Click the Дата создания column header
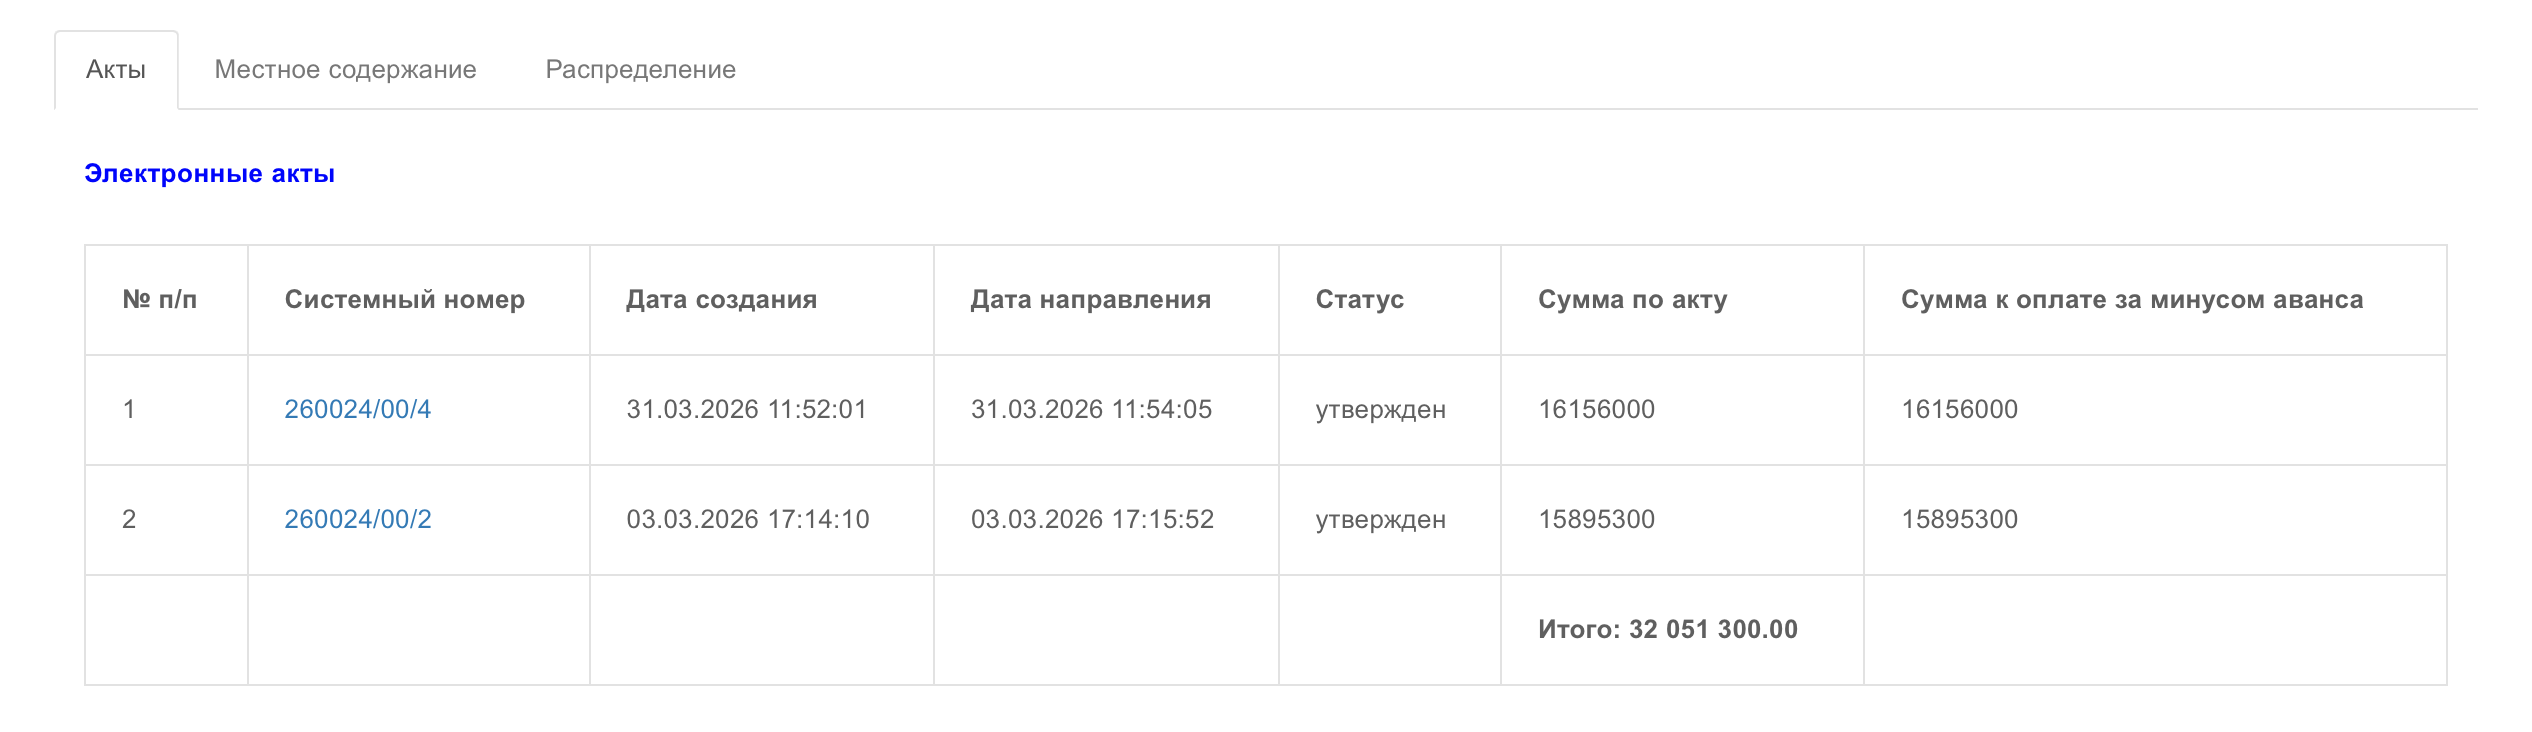2532x732 pixels. coord(721,300)
